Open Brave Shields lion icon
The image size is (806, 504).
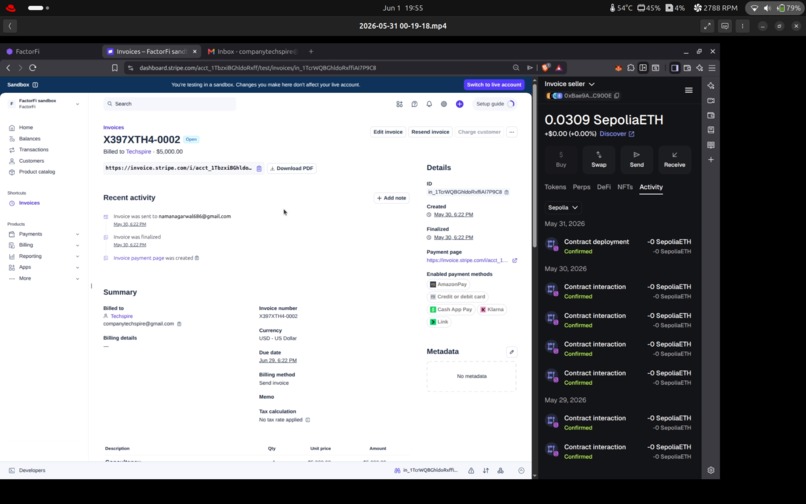click(x=546, y=67)
